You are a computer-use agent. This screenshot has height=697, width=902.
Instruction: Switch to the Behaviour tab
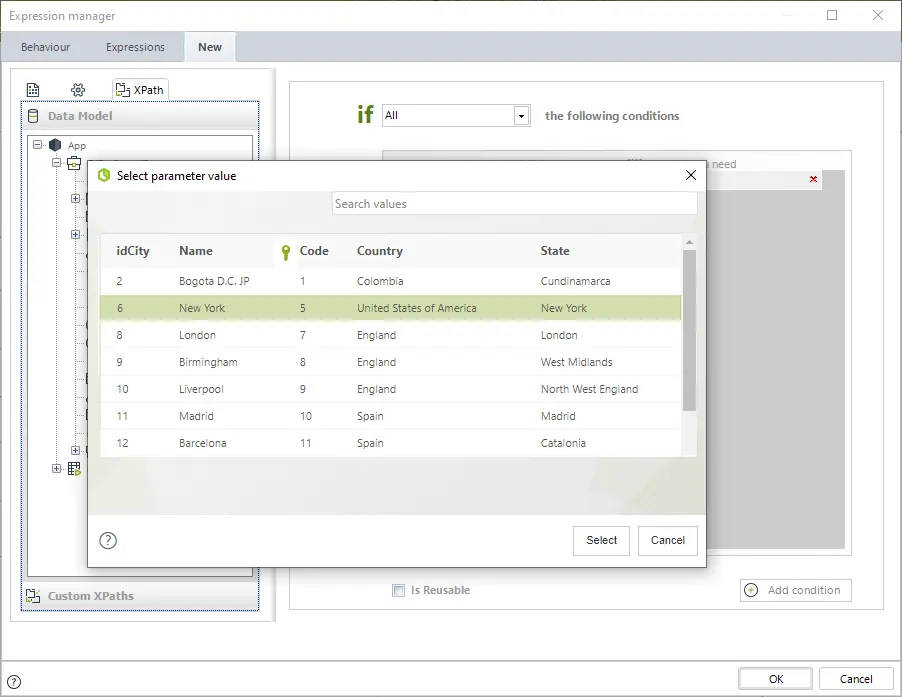(x=45, y=47)
